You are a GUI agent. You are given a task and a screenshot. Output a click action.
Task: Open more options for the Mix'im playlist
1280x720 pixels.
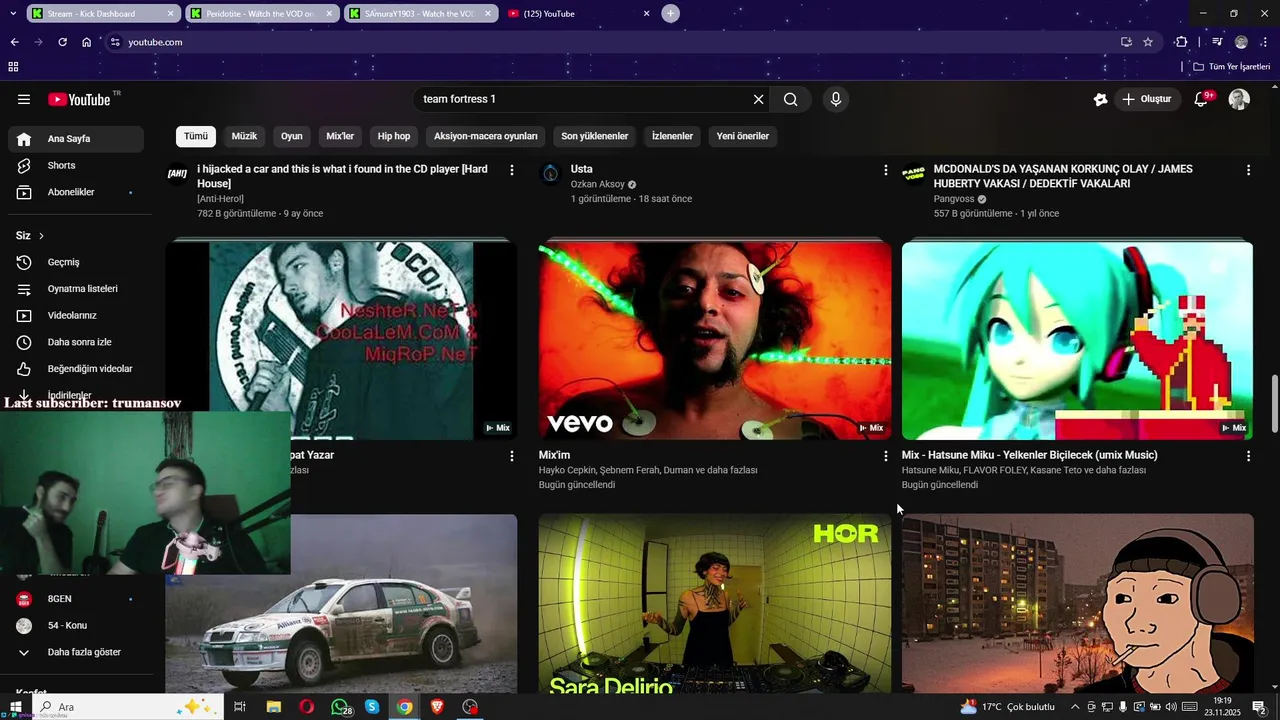click(x=885, y=456)
